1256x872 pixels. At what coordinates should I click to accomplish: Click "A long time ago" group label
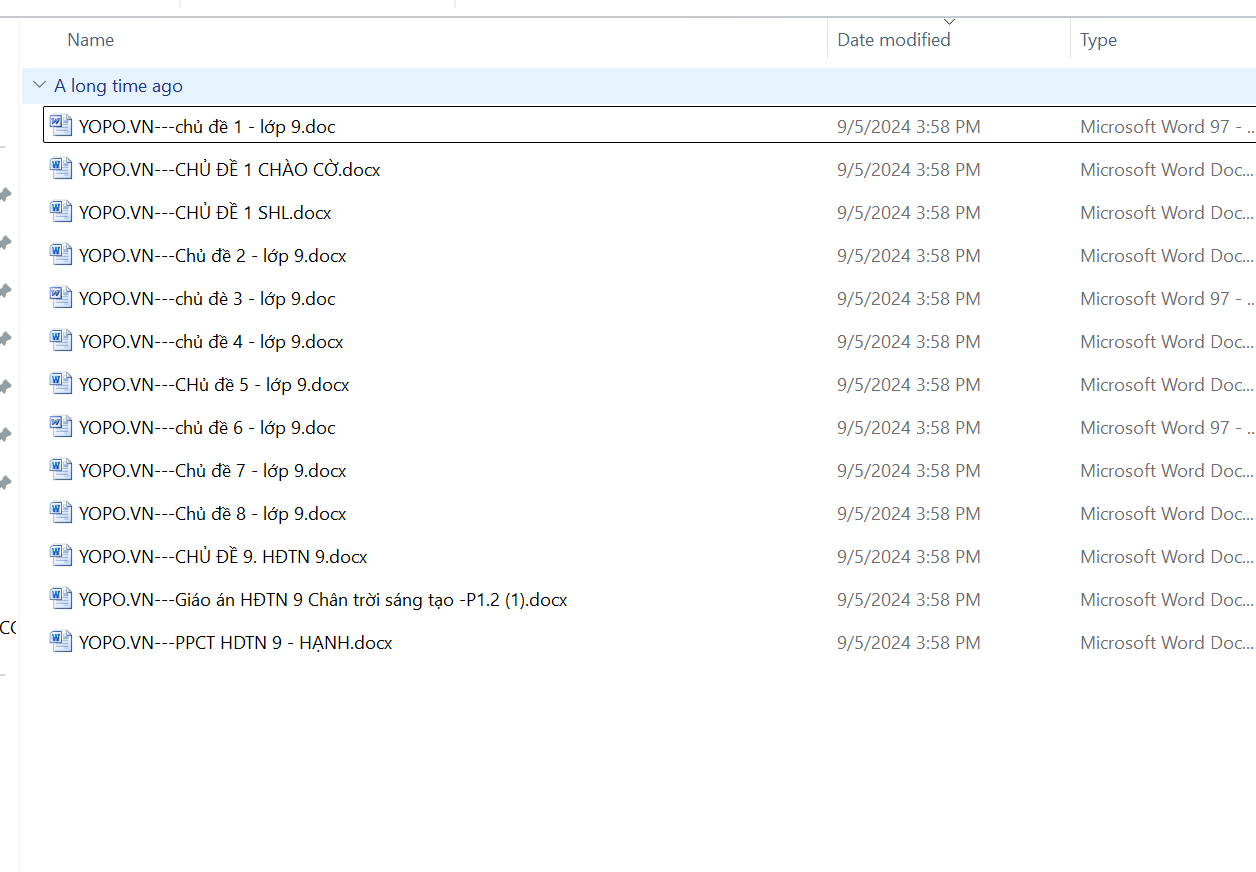pyautogui.click(x=118, y=86)
